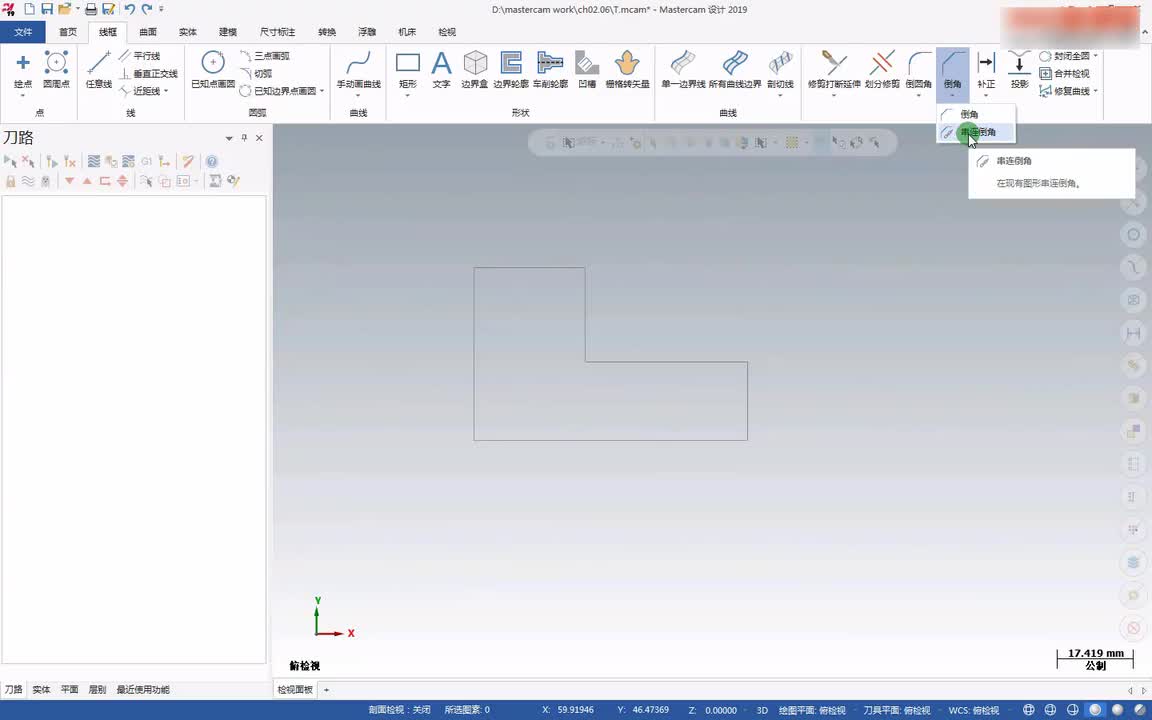Expand the 近距线 dropdown arrow

pos(166,91)
